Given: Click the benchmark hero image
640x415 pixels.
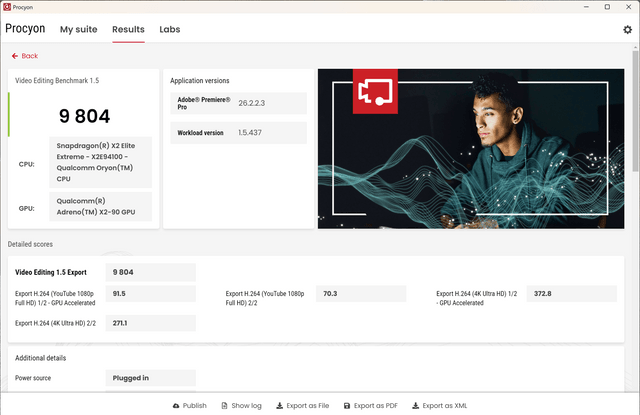Looking at the screenshot, I should coord(471,149).
